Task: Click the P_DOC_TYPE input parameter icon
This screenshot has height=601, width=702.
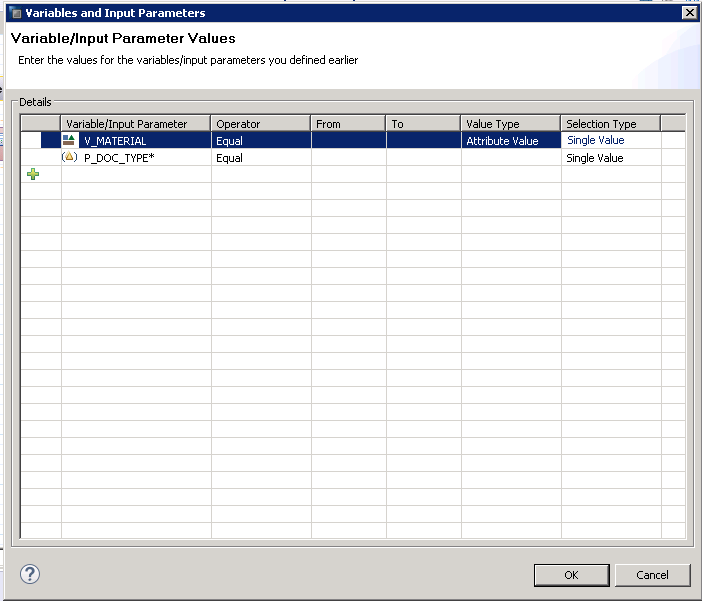Action: (69, 157)
